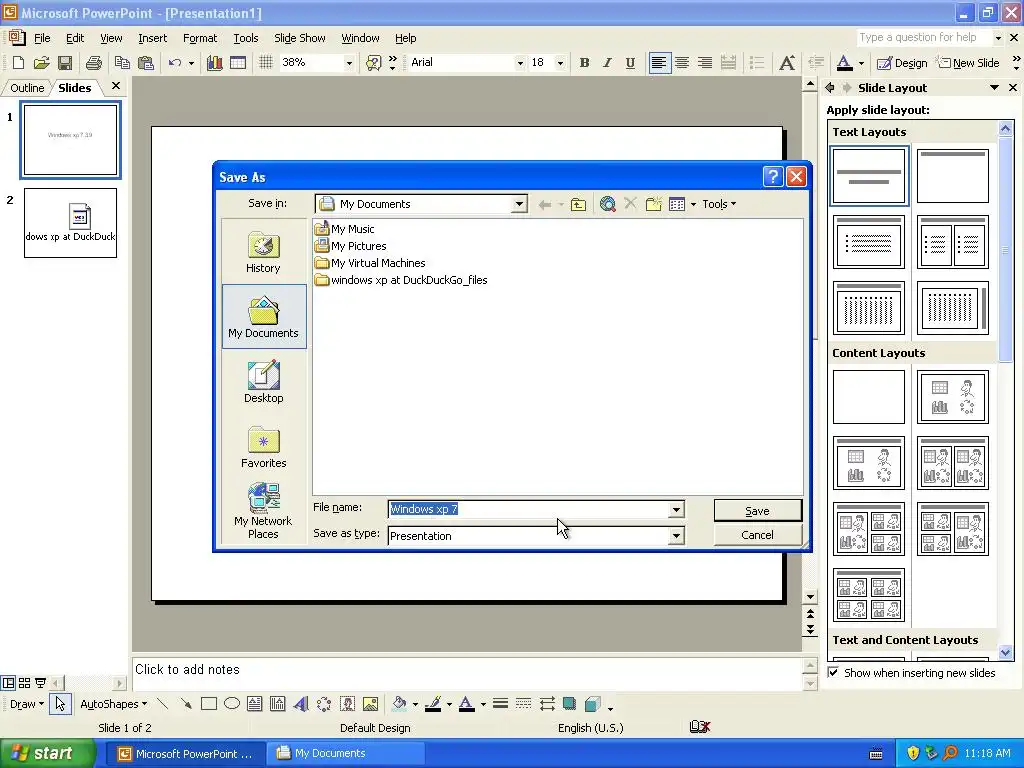Image resolution: width=1024 pixels, height=768 pixels.
Task: Select the My Virtual Machines folder
Action: (x=370, y=263)
